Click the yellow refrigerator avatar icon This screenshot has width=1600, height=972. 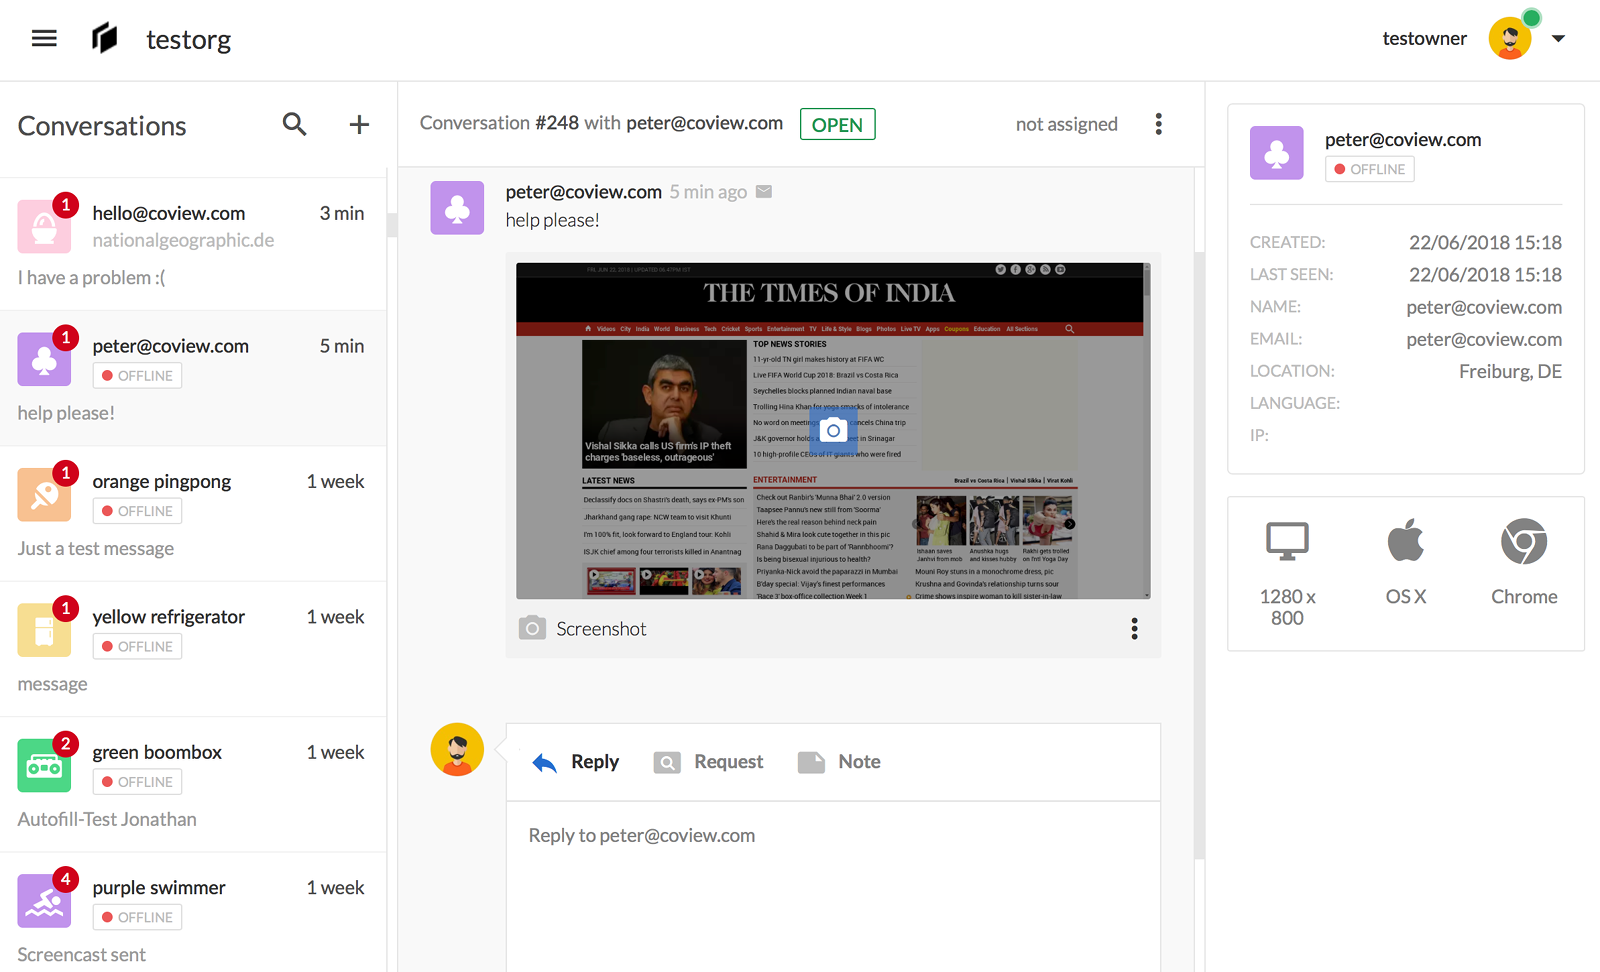44,630
